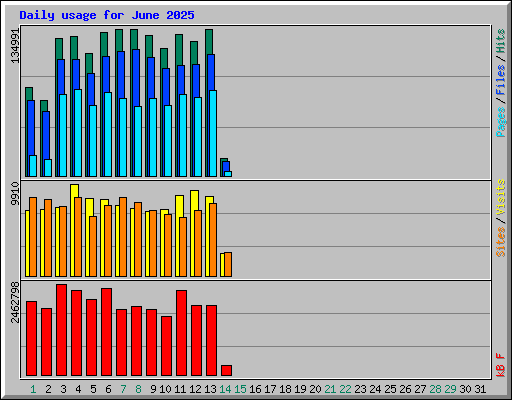Click day 9 on the x-axis
The image size is (512, 400).
pyautogui.click(x=153, y=389)
